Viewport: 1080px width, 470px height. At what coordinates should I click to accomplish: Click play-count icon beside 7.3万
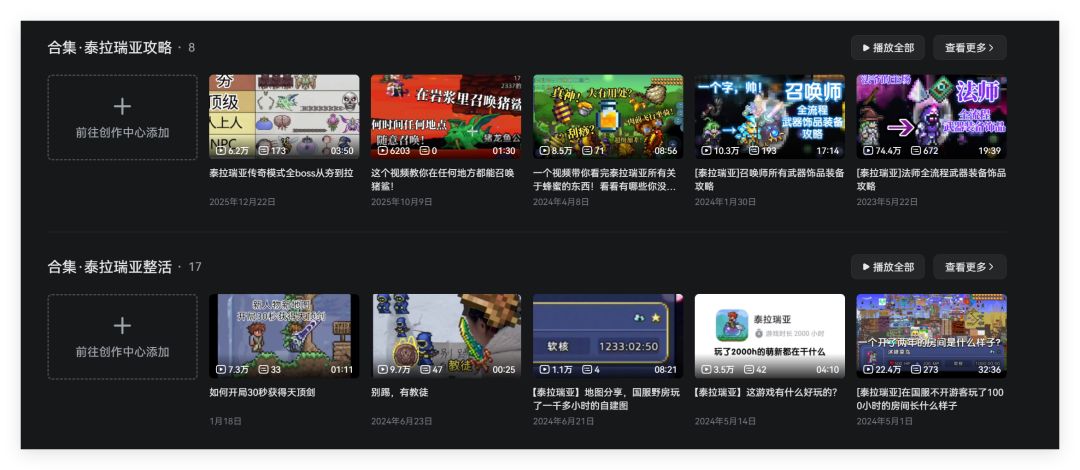pyautogui.click(x=220, y=369)
